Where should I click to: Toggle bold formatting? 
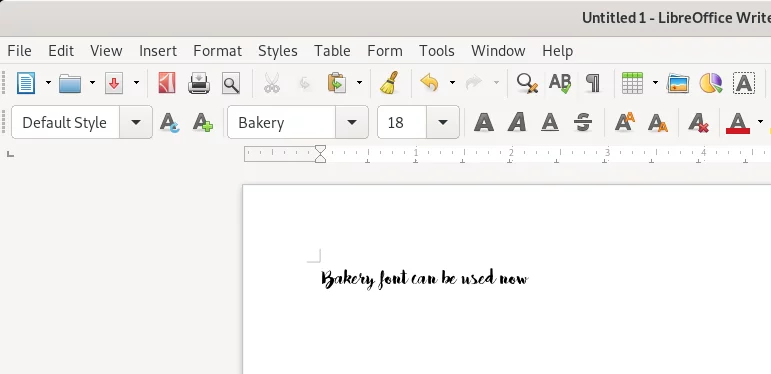click(484, 122)
